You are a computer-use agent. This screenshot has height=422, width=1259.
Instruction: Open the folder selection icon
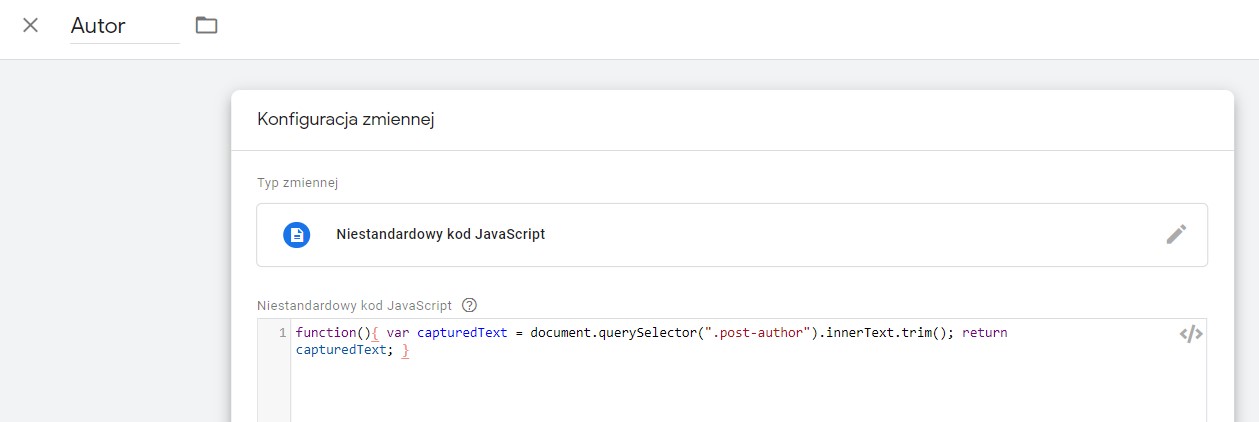[206, 25]
